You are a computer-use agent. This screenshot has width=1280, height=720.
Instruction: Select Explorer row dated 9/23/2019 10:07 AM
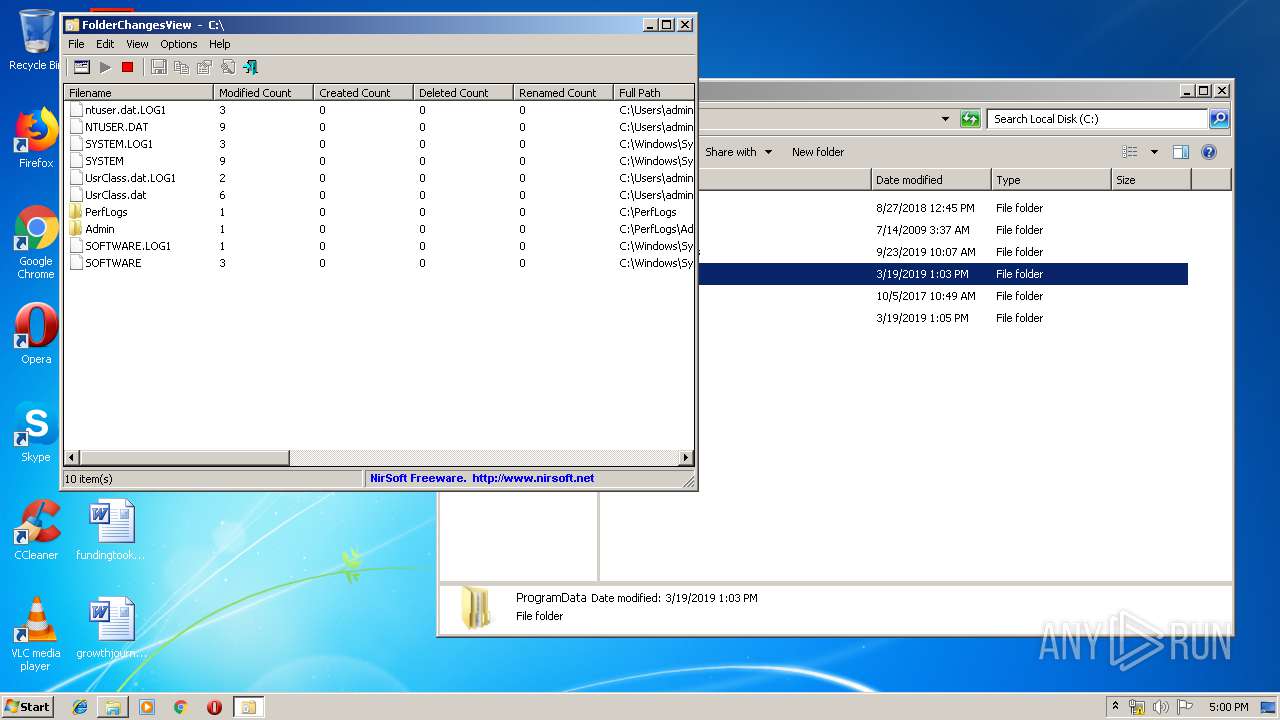pyautogui.click(x=943, y=252)
